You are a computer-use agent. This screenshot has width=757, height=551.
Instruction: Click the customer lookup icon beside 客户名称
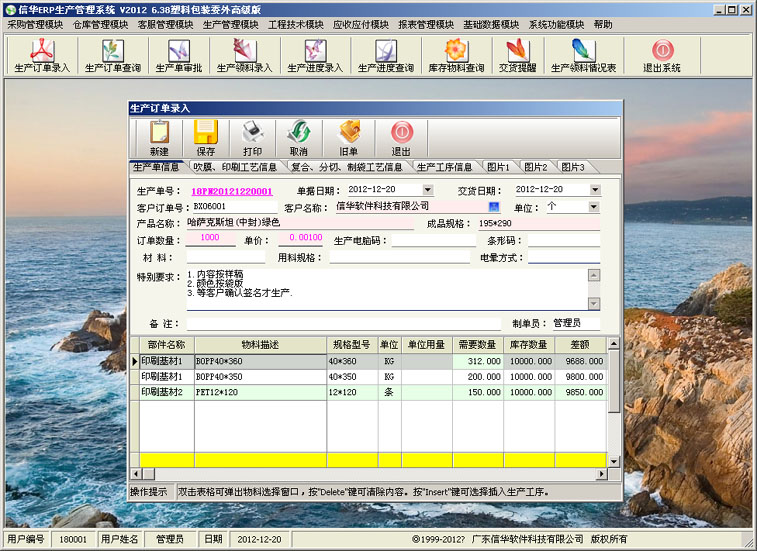click(x=493, y=206)
